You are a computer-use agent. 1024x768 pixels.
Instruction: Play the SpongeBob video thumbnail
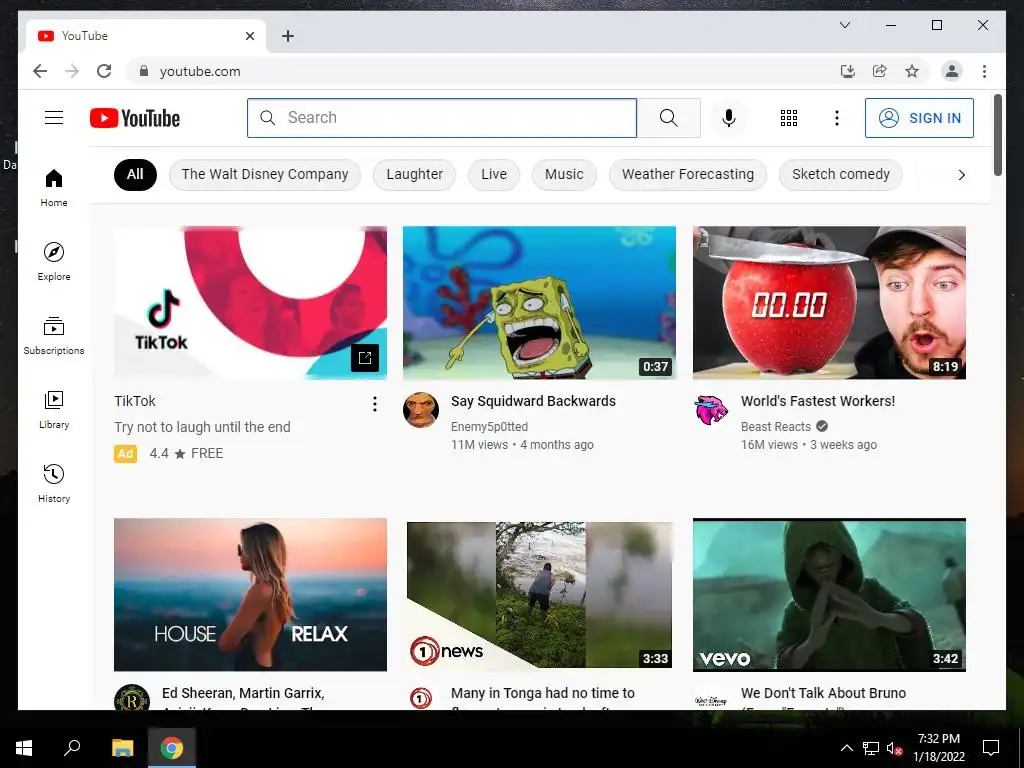click(x=539, y=302)
